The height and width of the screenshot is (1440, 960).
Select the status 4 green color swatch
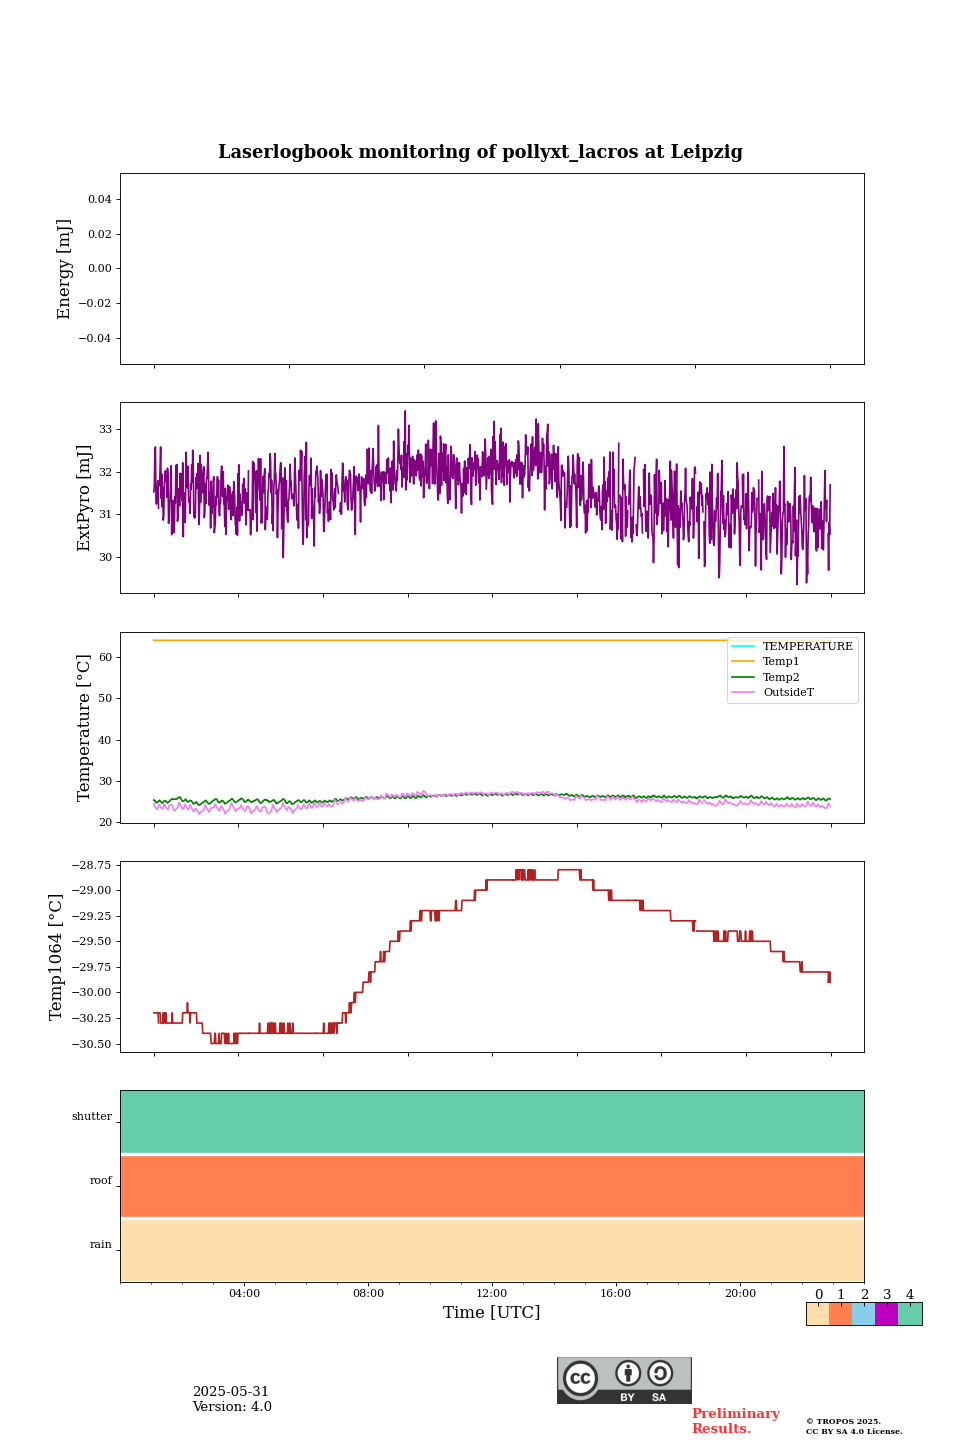pyautogui.click(x=910, y=1314)
